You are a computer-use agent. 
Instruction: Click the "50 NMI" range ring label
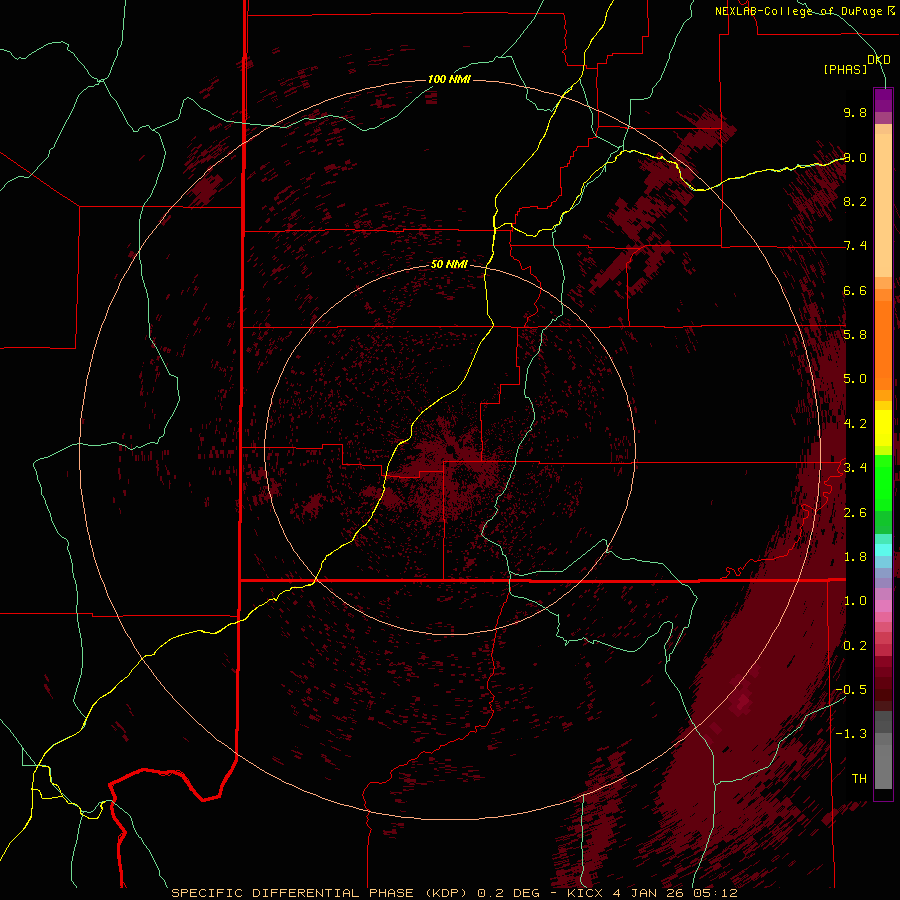point(449,264)
